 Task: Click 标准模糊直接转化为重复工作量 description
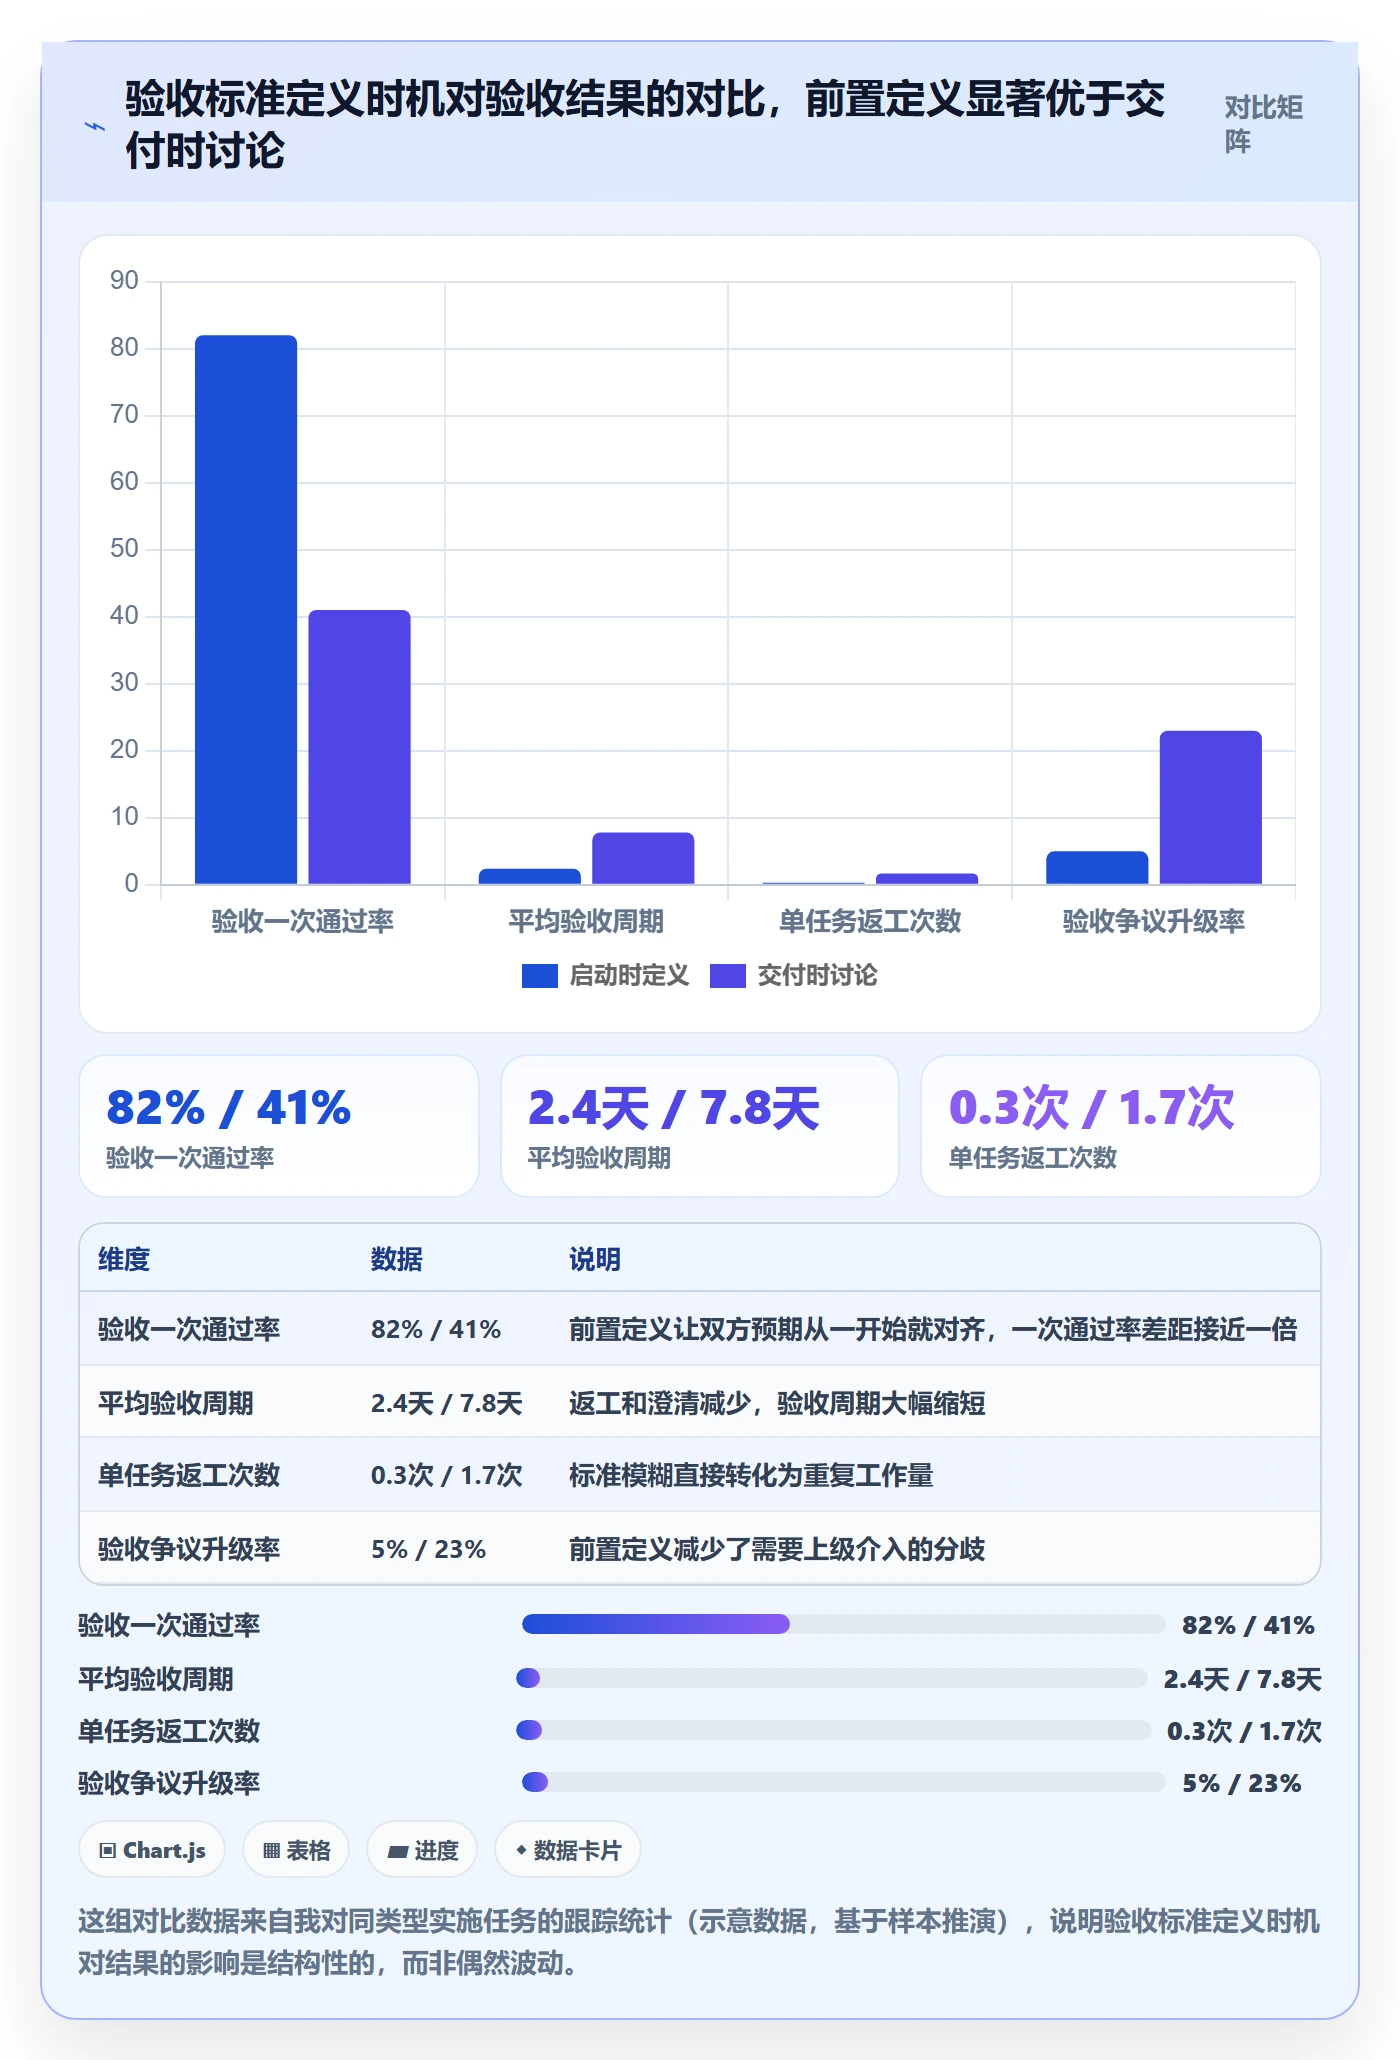pos(751,1475)
